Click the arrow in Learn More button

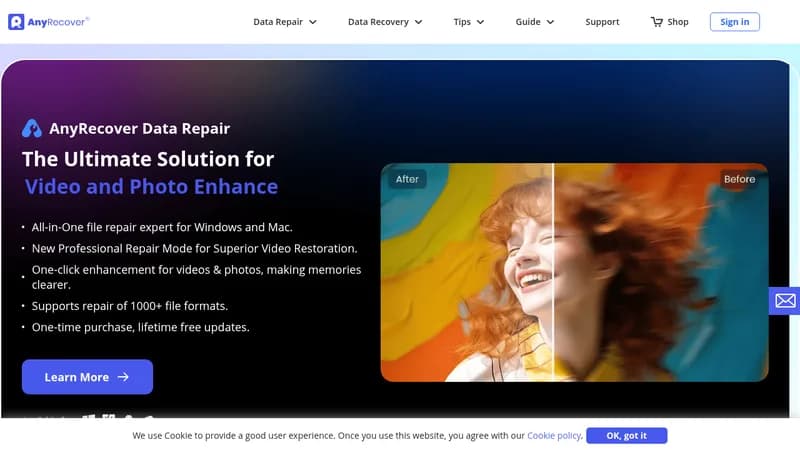[123, 377]
